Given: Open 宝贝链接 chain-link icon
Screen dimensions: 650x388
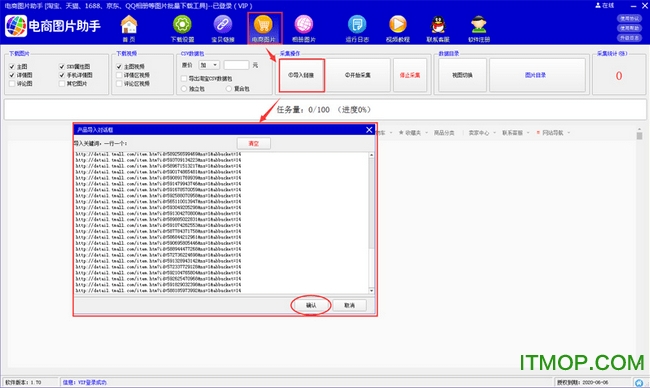Looking at the screenshot, I should 223,28.
